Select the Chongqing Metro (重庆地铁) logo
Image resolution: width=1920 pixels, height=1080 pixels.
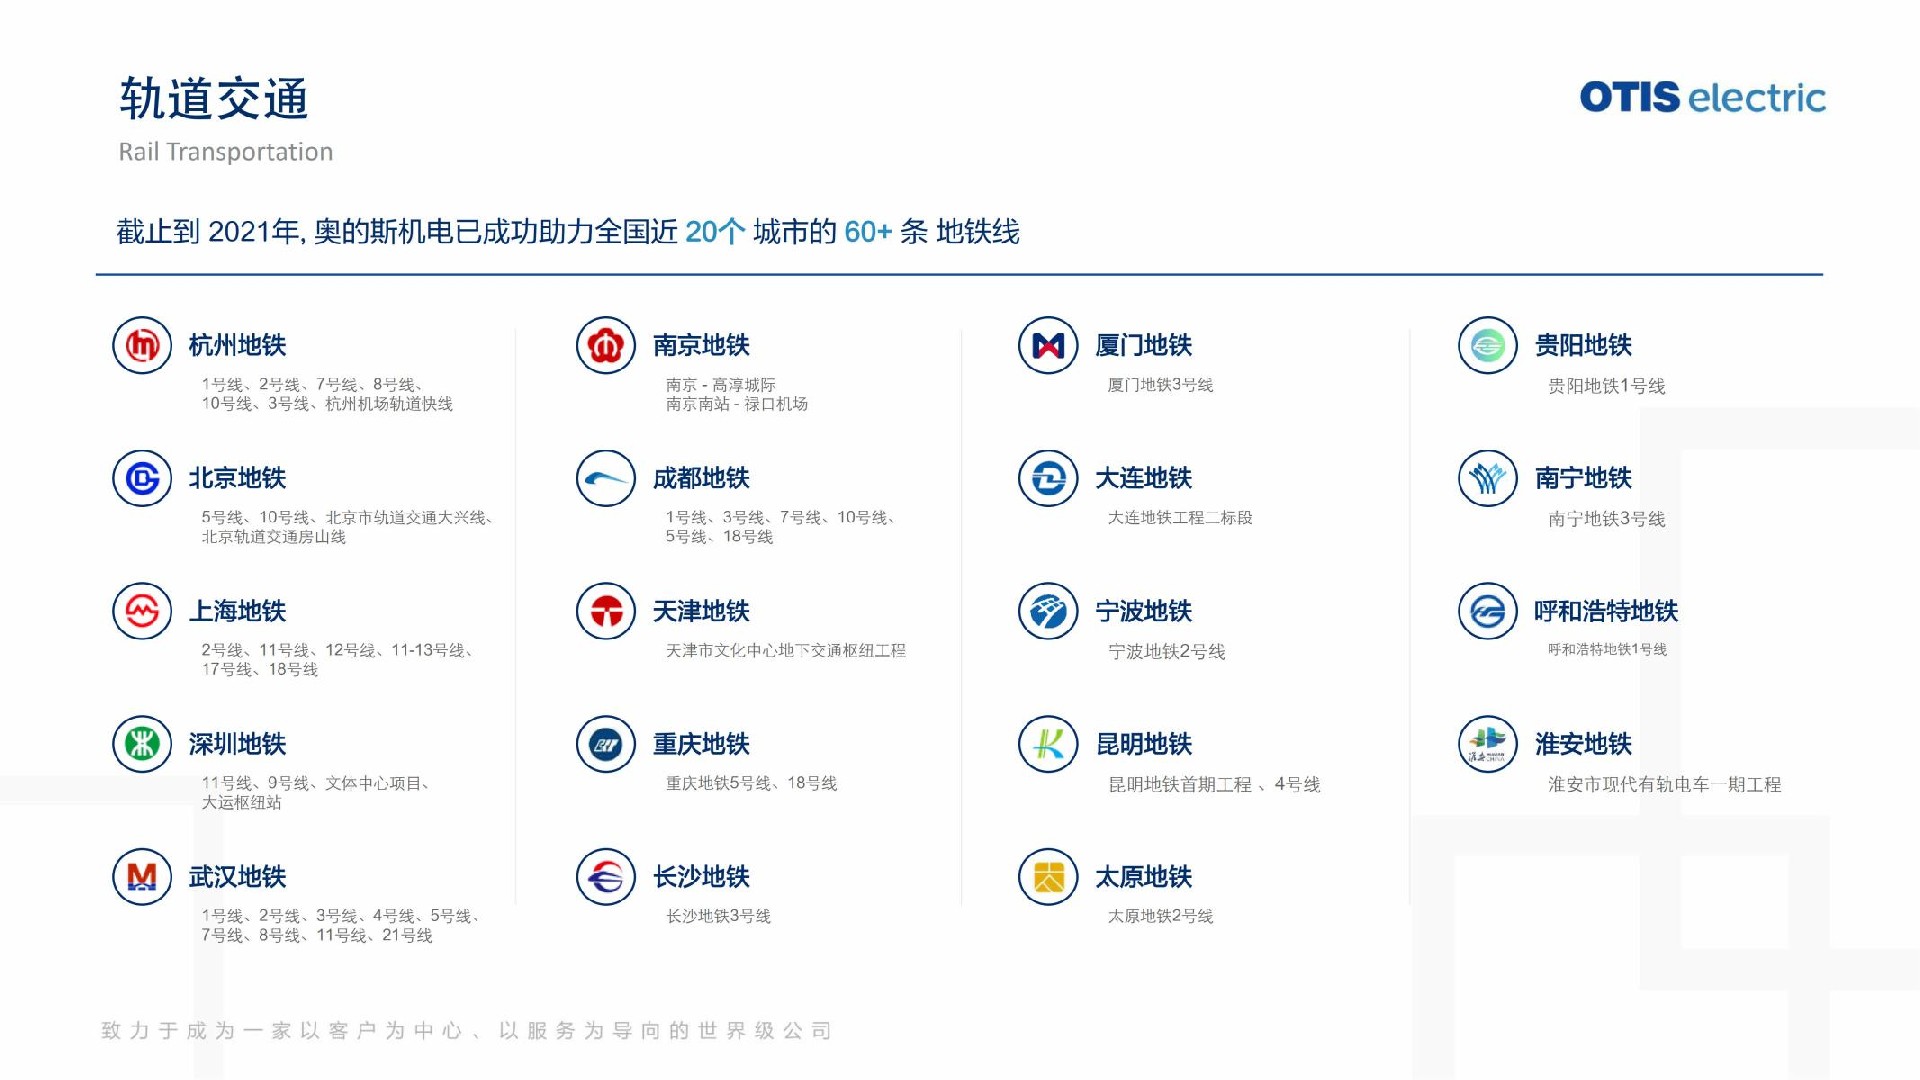click(606, 744)
